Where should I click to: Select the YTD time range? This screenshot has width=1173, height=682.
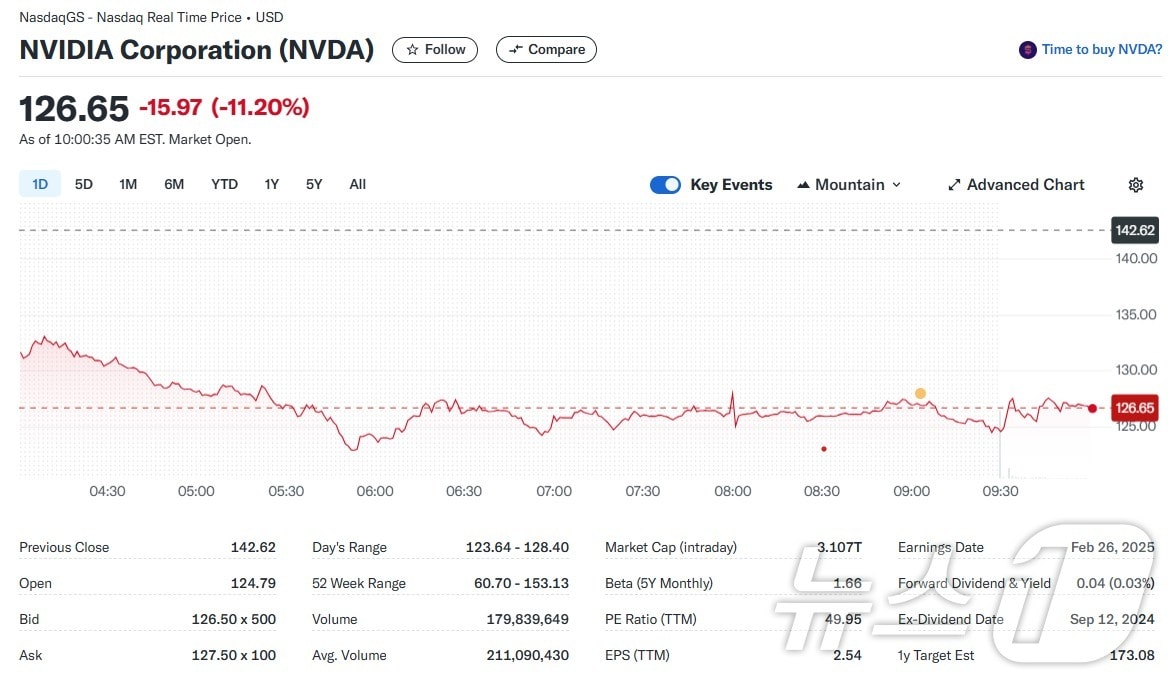[x=224, y=184]
